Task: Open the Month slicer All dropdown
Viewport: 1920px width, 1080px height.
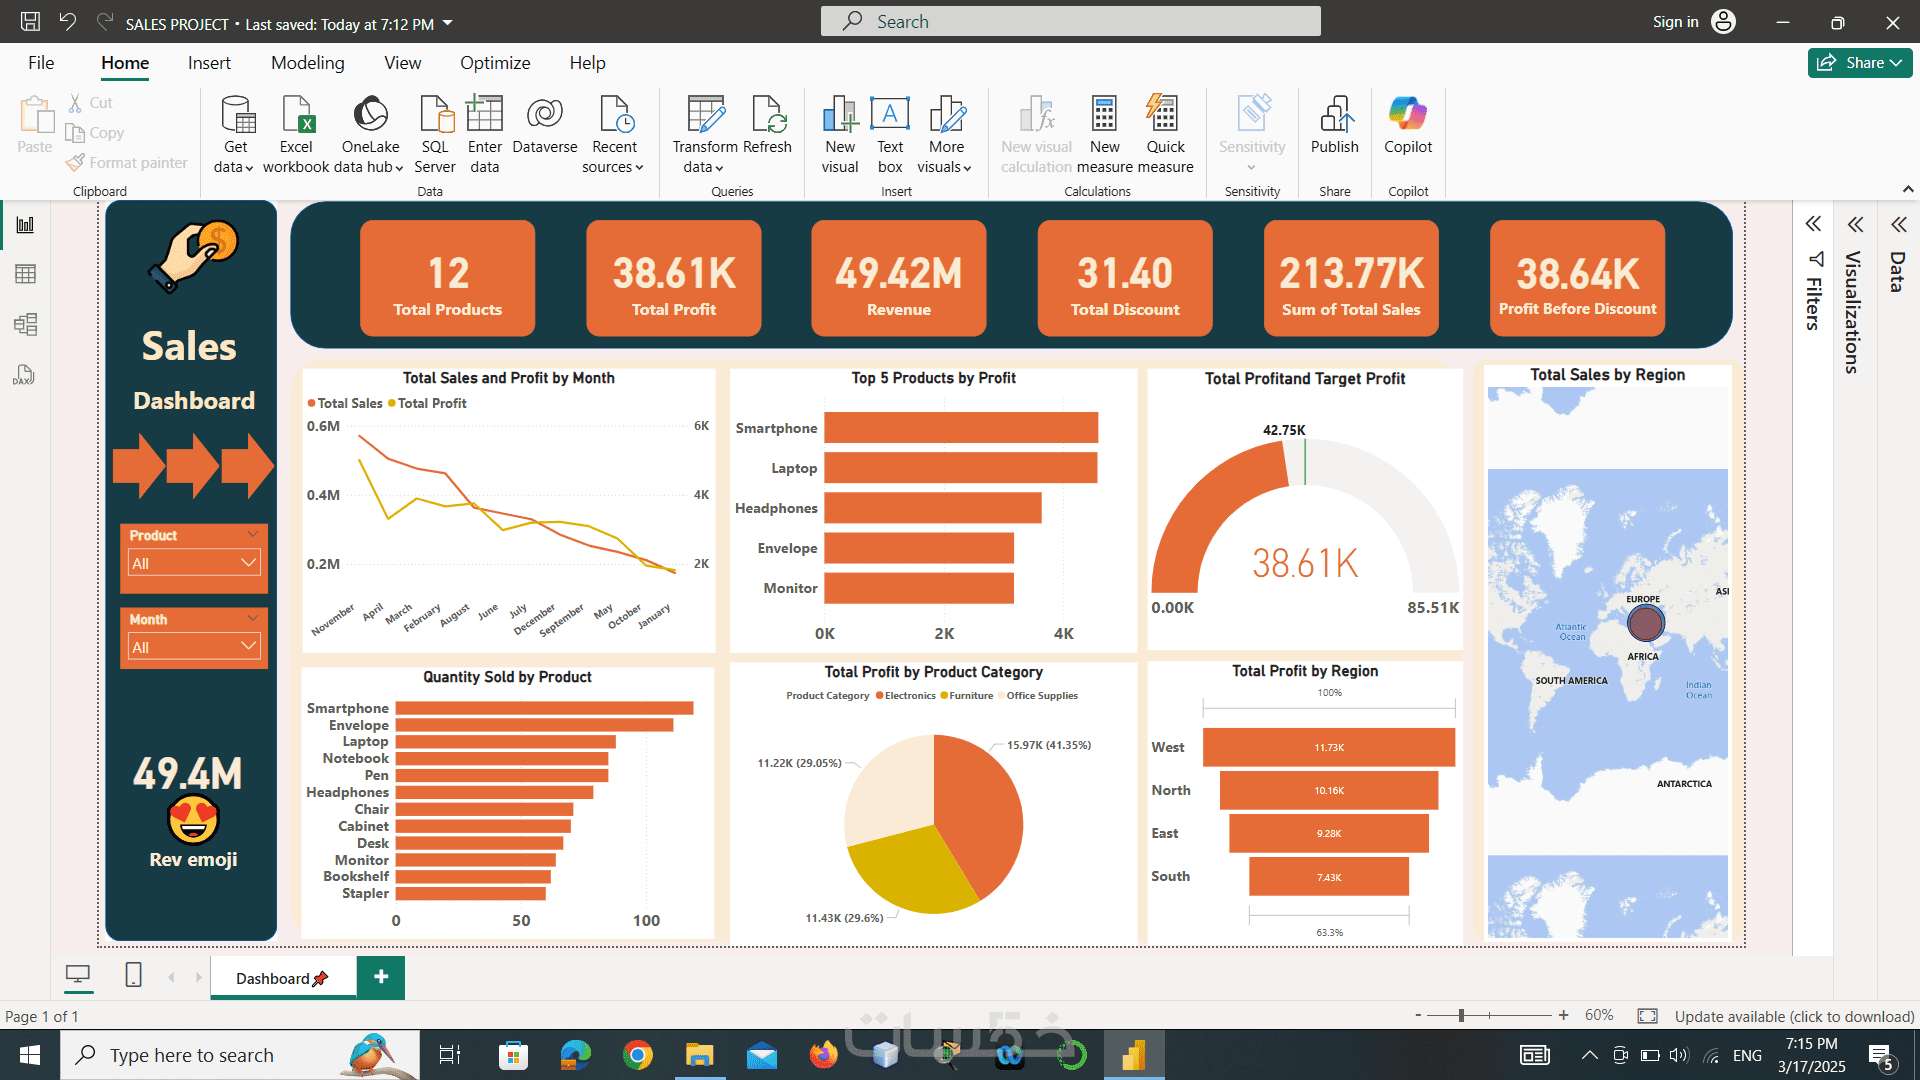Action: click(x=194, y=647)
